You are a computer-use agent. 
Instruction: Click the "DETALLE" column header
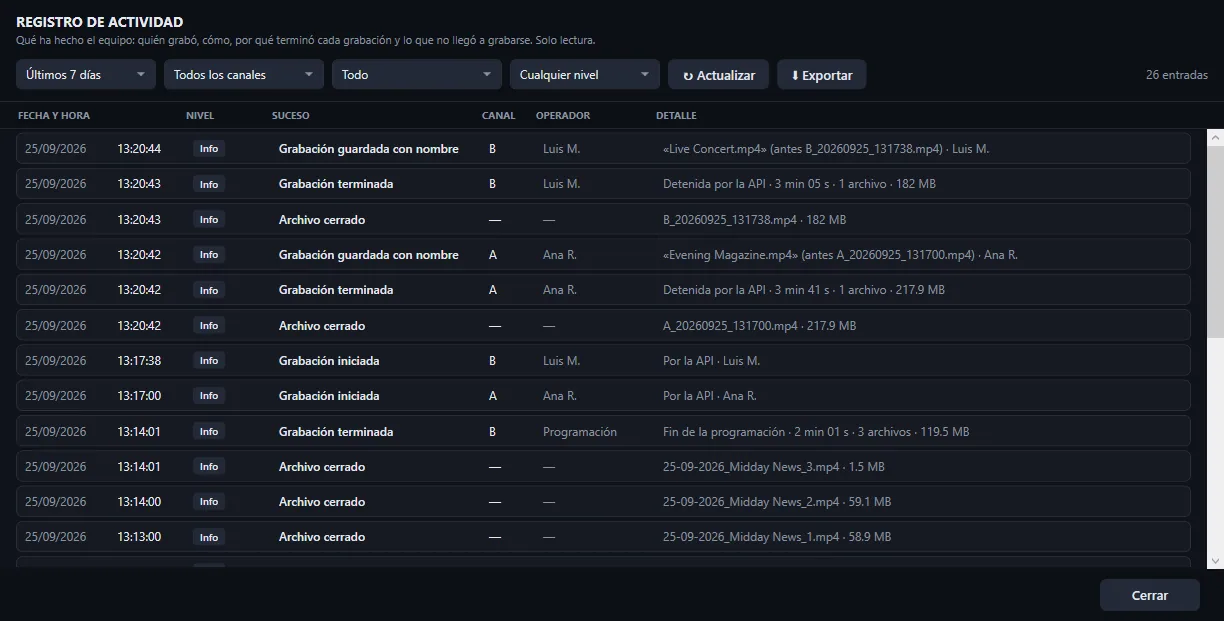tap(676, 116)
